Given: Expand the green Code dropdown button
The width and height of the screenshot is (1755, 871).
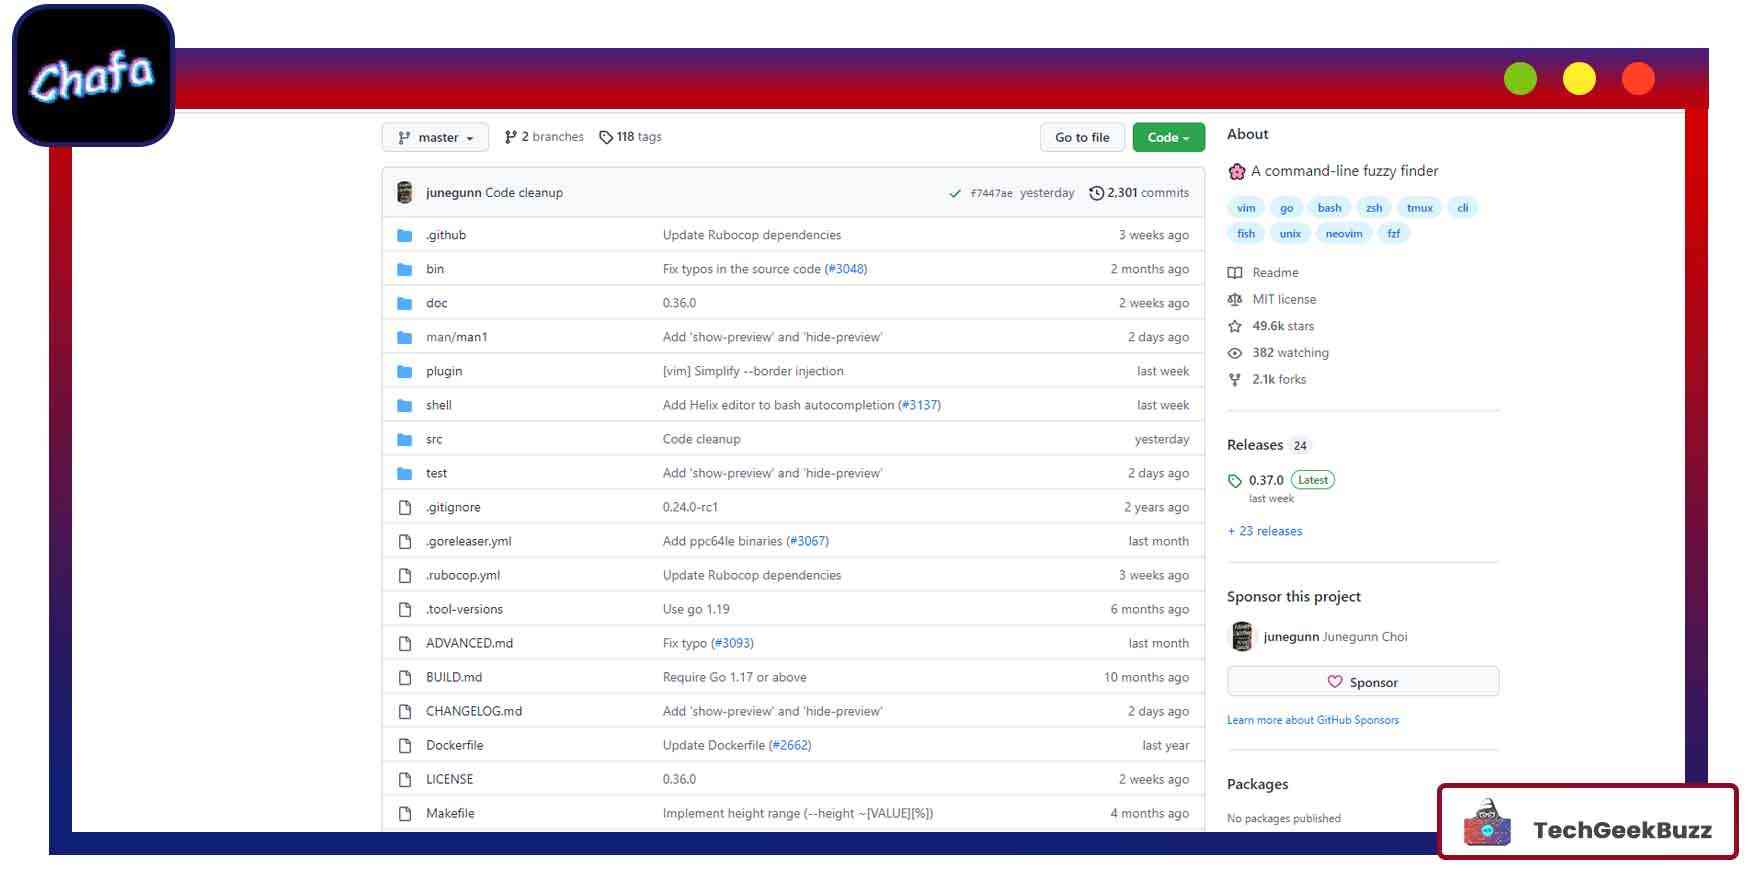Looking at the screenshot, I should click(x=1168, y=138).
